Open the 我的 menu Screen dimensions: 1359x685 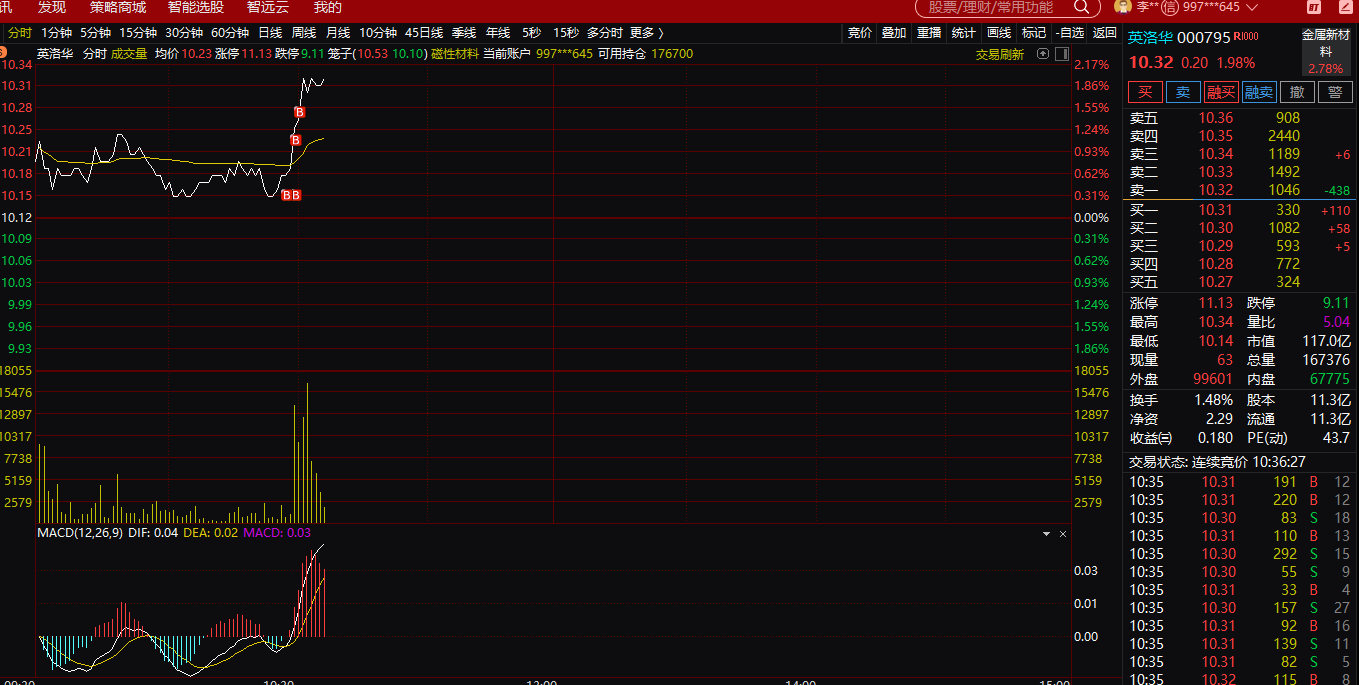pyautogui.click(x=328, y=7)
